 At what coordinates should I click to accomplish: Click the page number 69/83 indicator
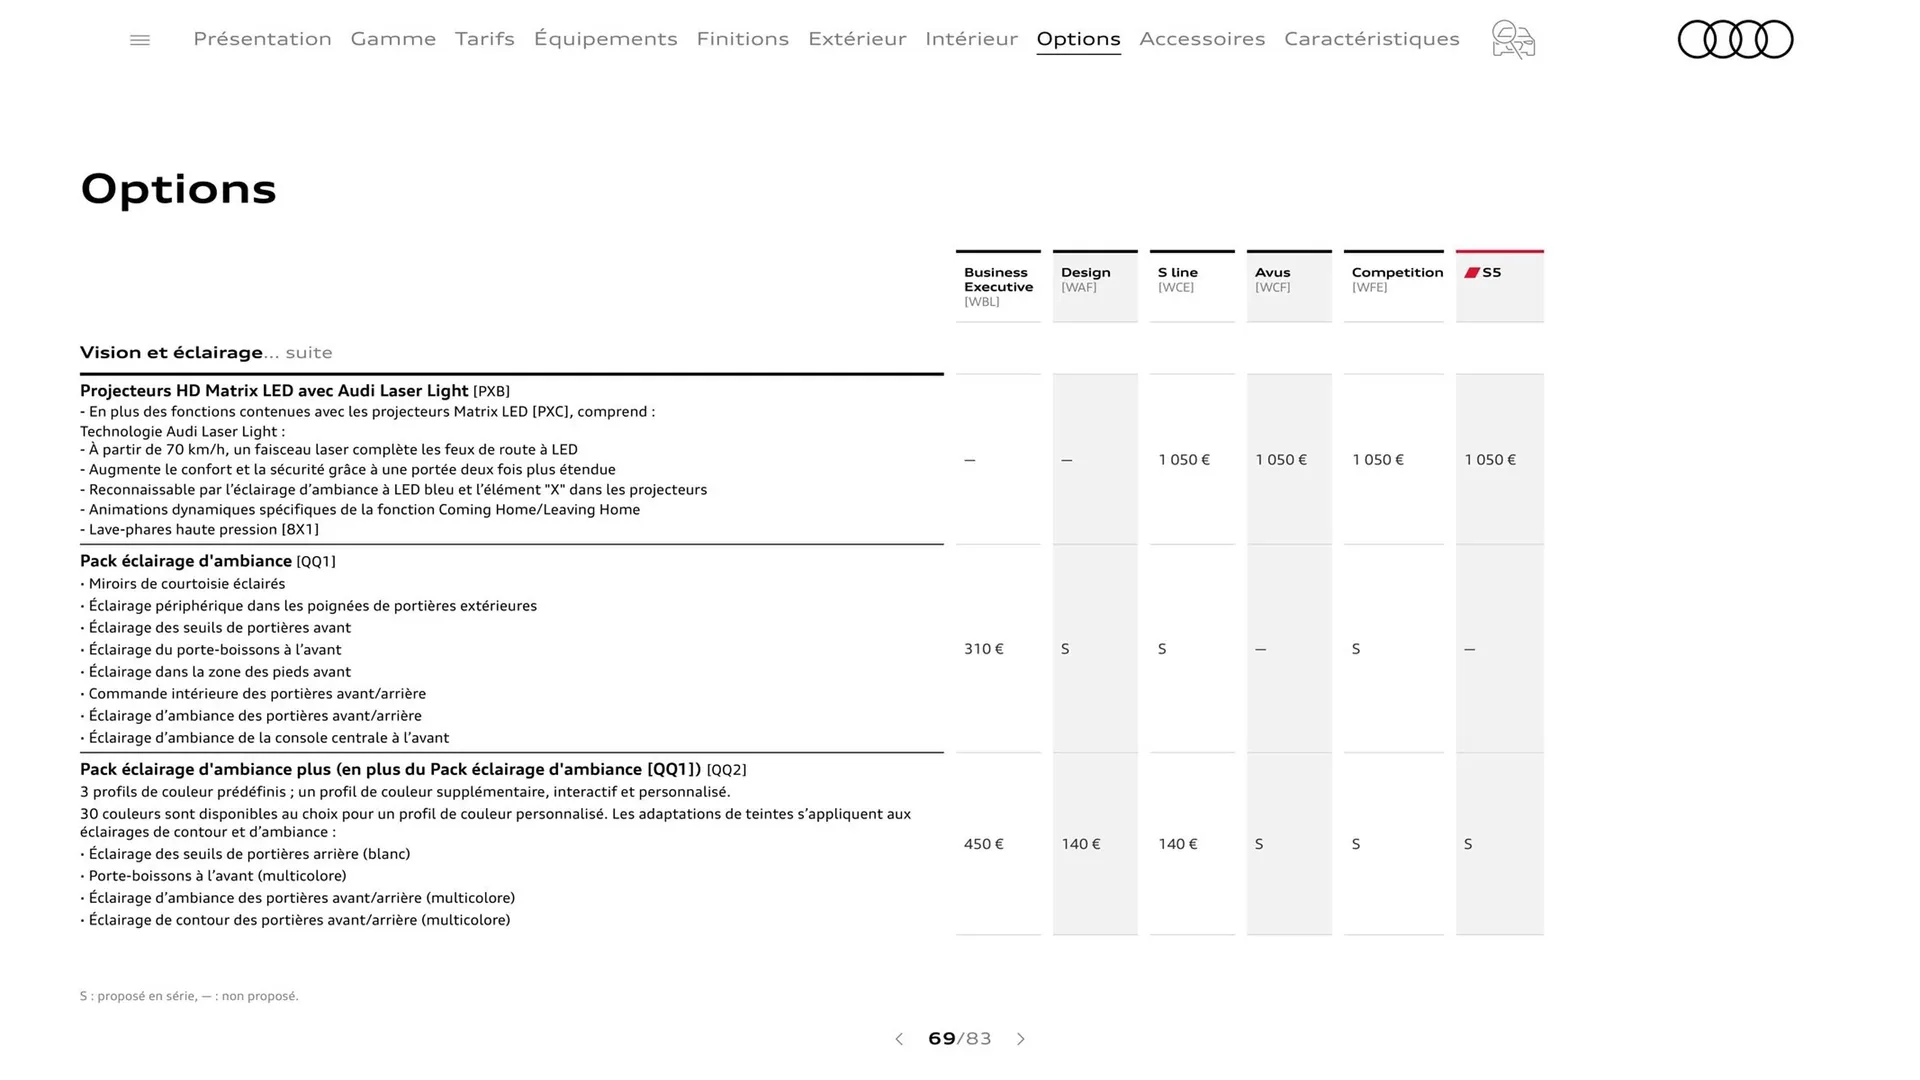[x=960, y=1039]
